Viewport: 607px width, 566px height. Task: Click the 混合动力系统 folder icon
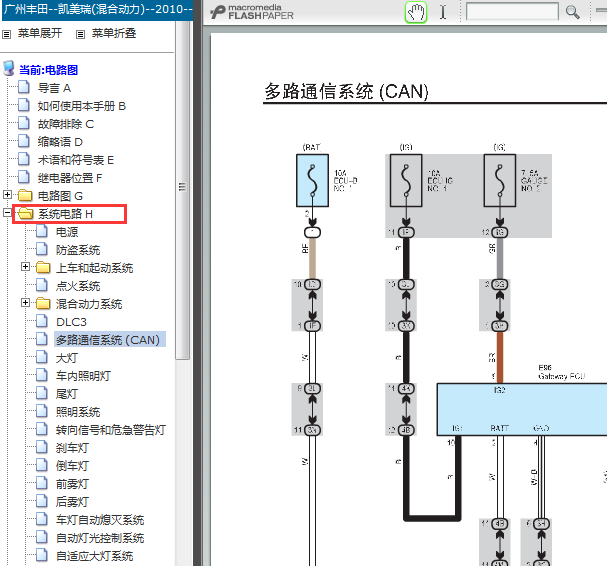tap(43, 304)
